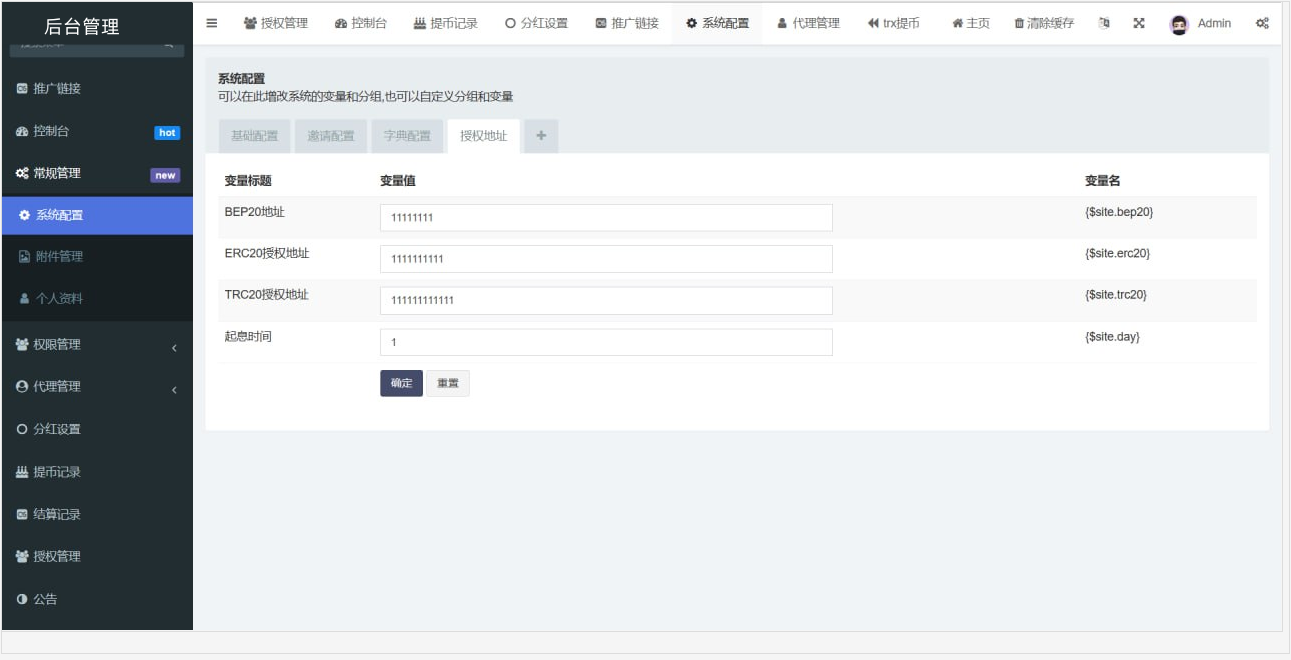Image resolution: width=1291 pixels, height=660 pixels.
Task: Click the 变量值 column header
Action: 398,181
